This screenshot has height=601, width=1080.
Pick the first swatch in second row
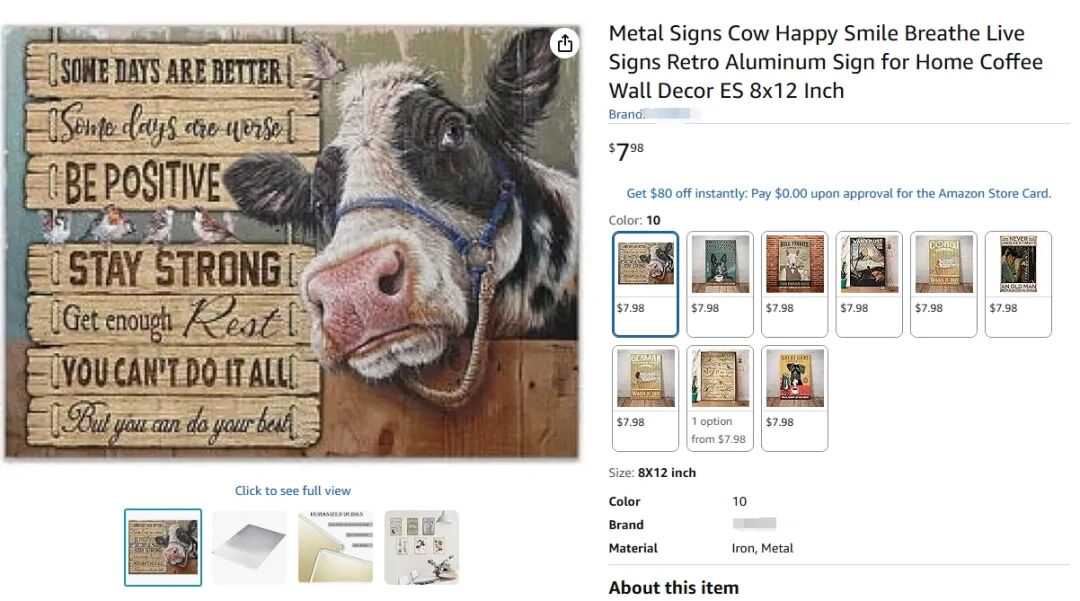645,398
